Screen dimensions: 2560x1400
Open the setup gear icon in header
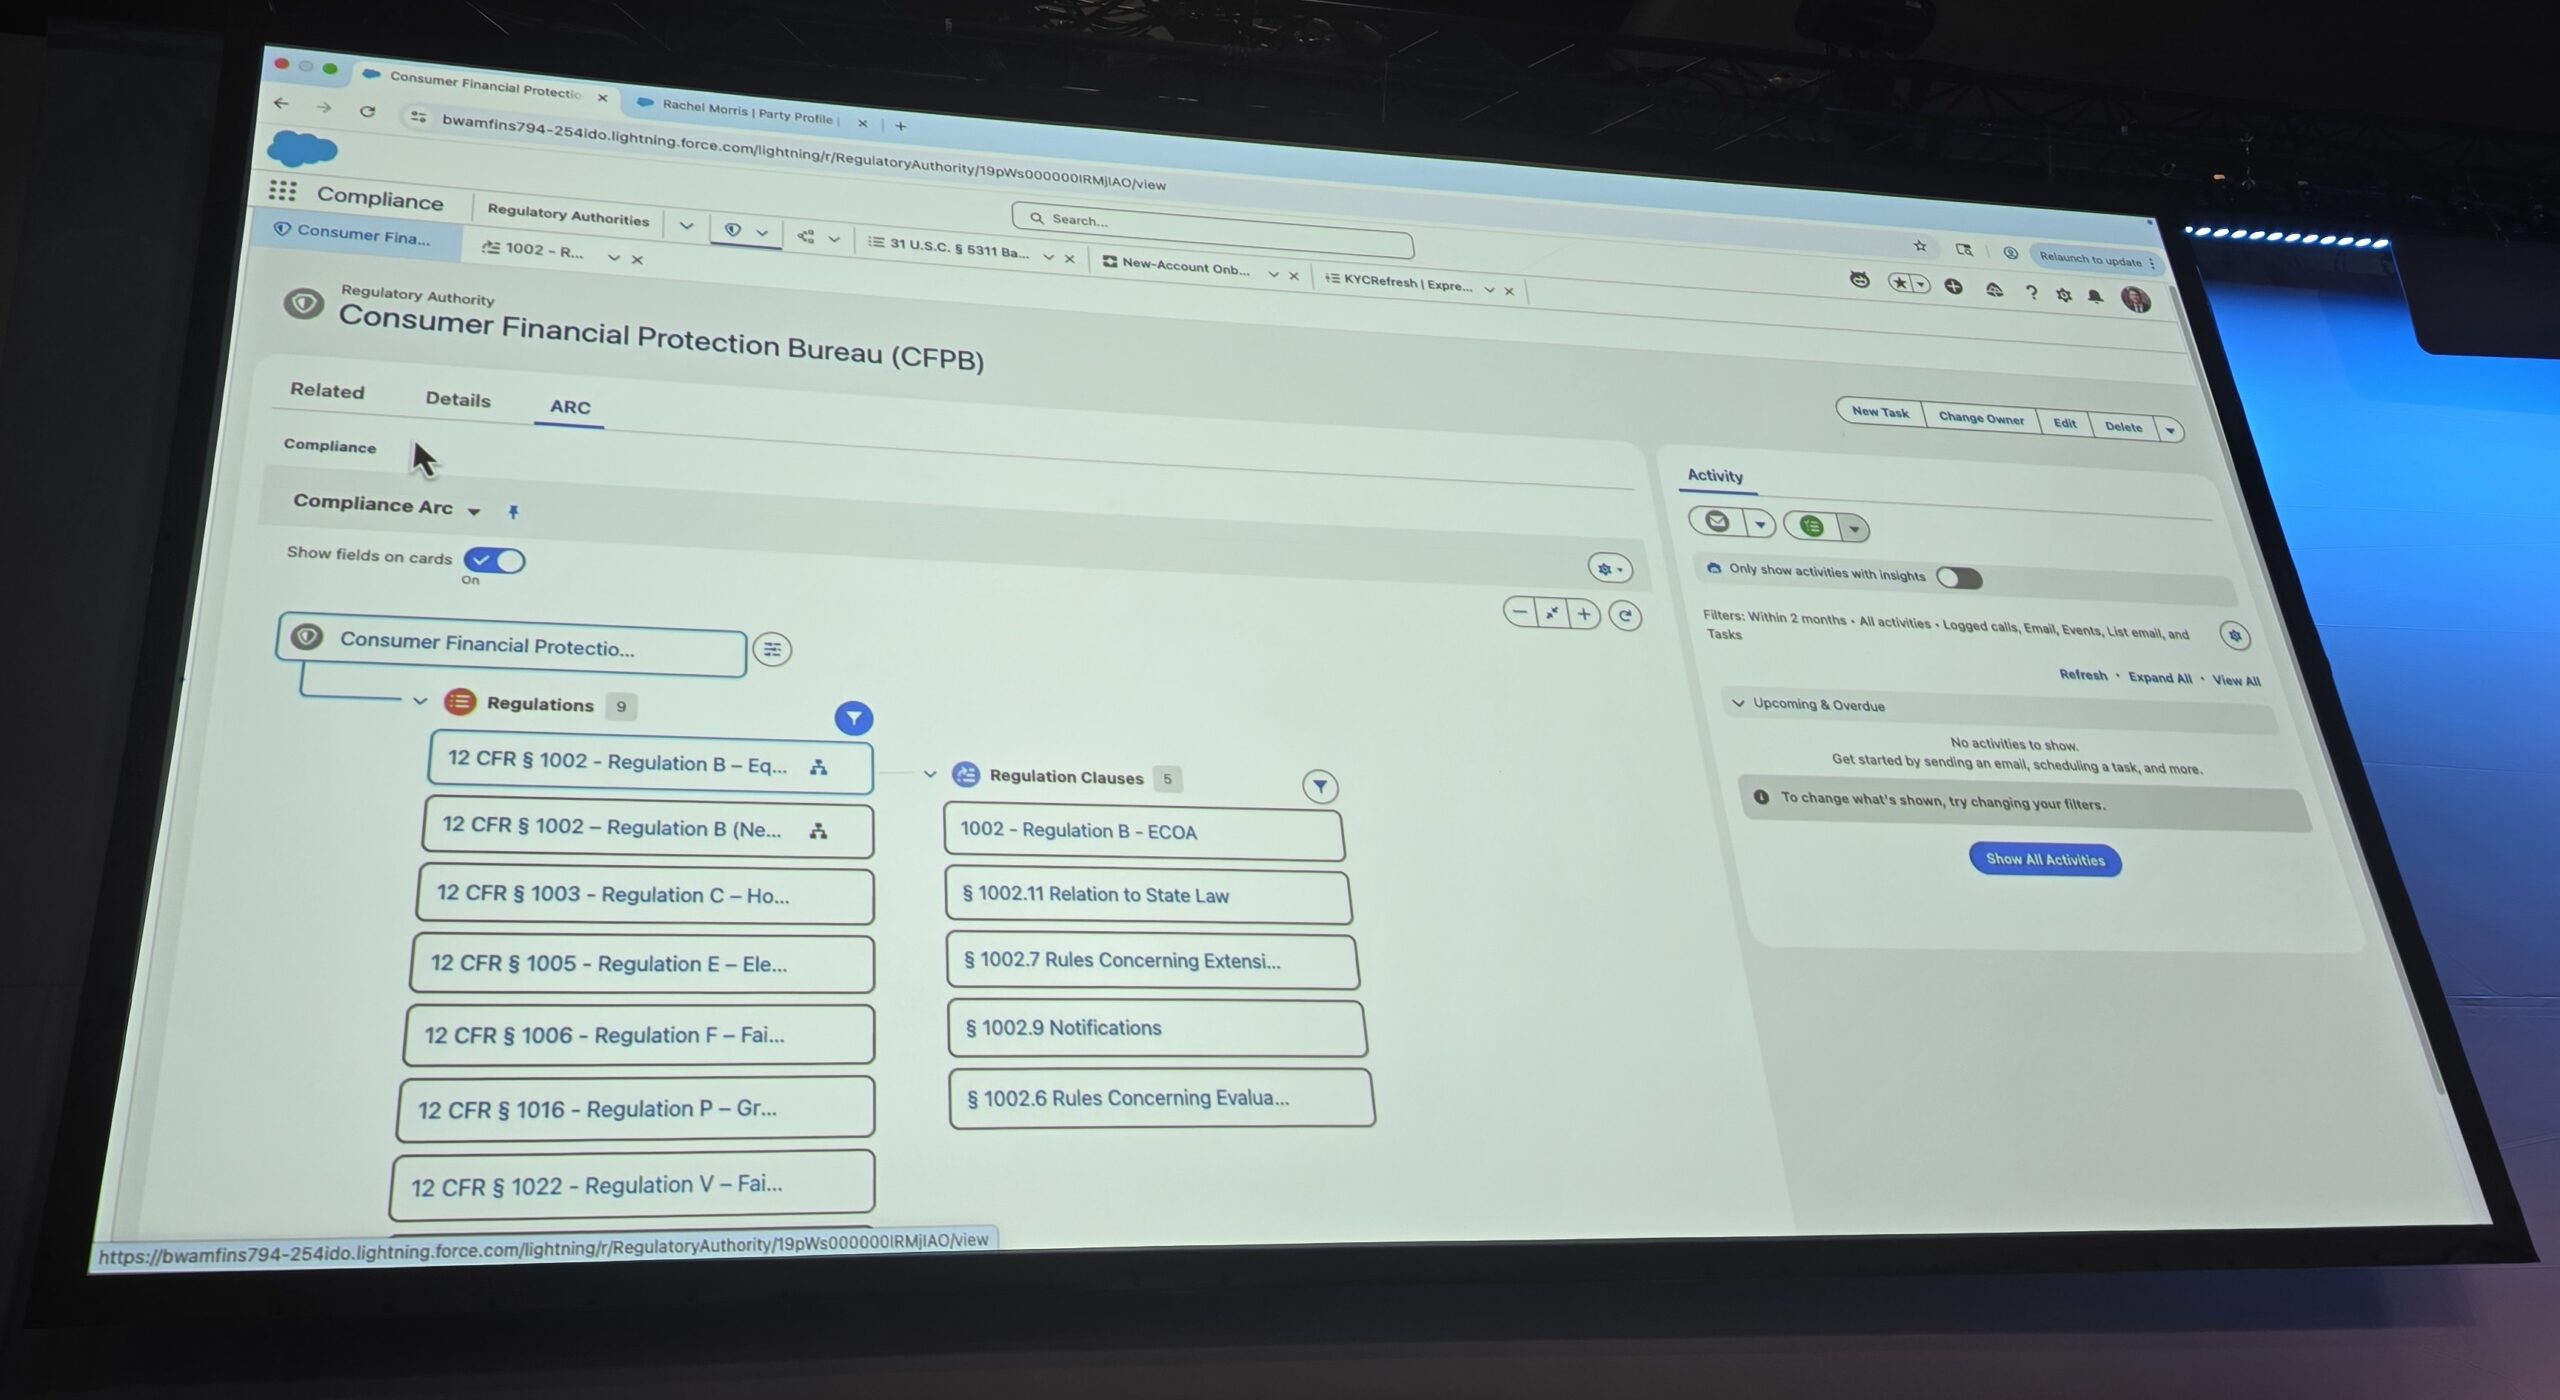pyautogui.click(x=2063, y=295)
